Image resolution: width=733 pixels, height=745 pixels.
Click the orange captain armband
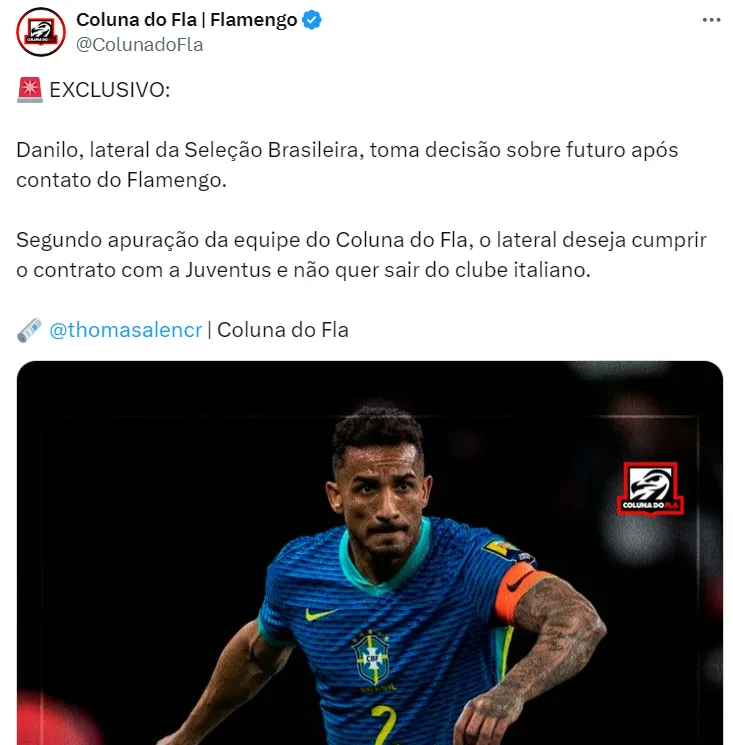(x=519, y=589)
